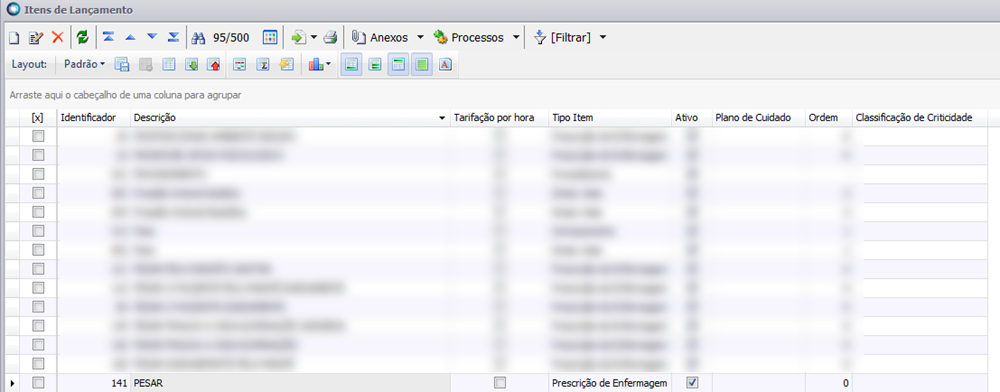The image size is (1000, 392).
Task: Click the 95/500 record counter
Action: [231, 38]
